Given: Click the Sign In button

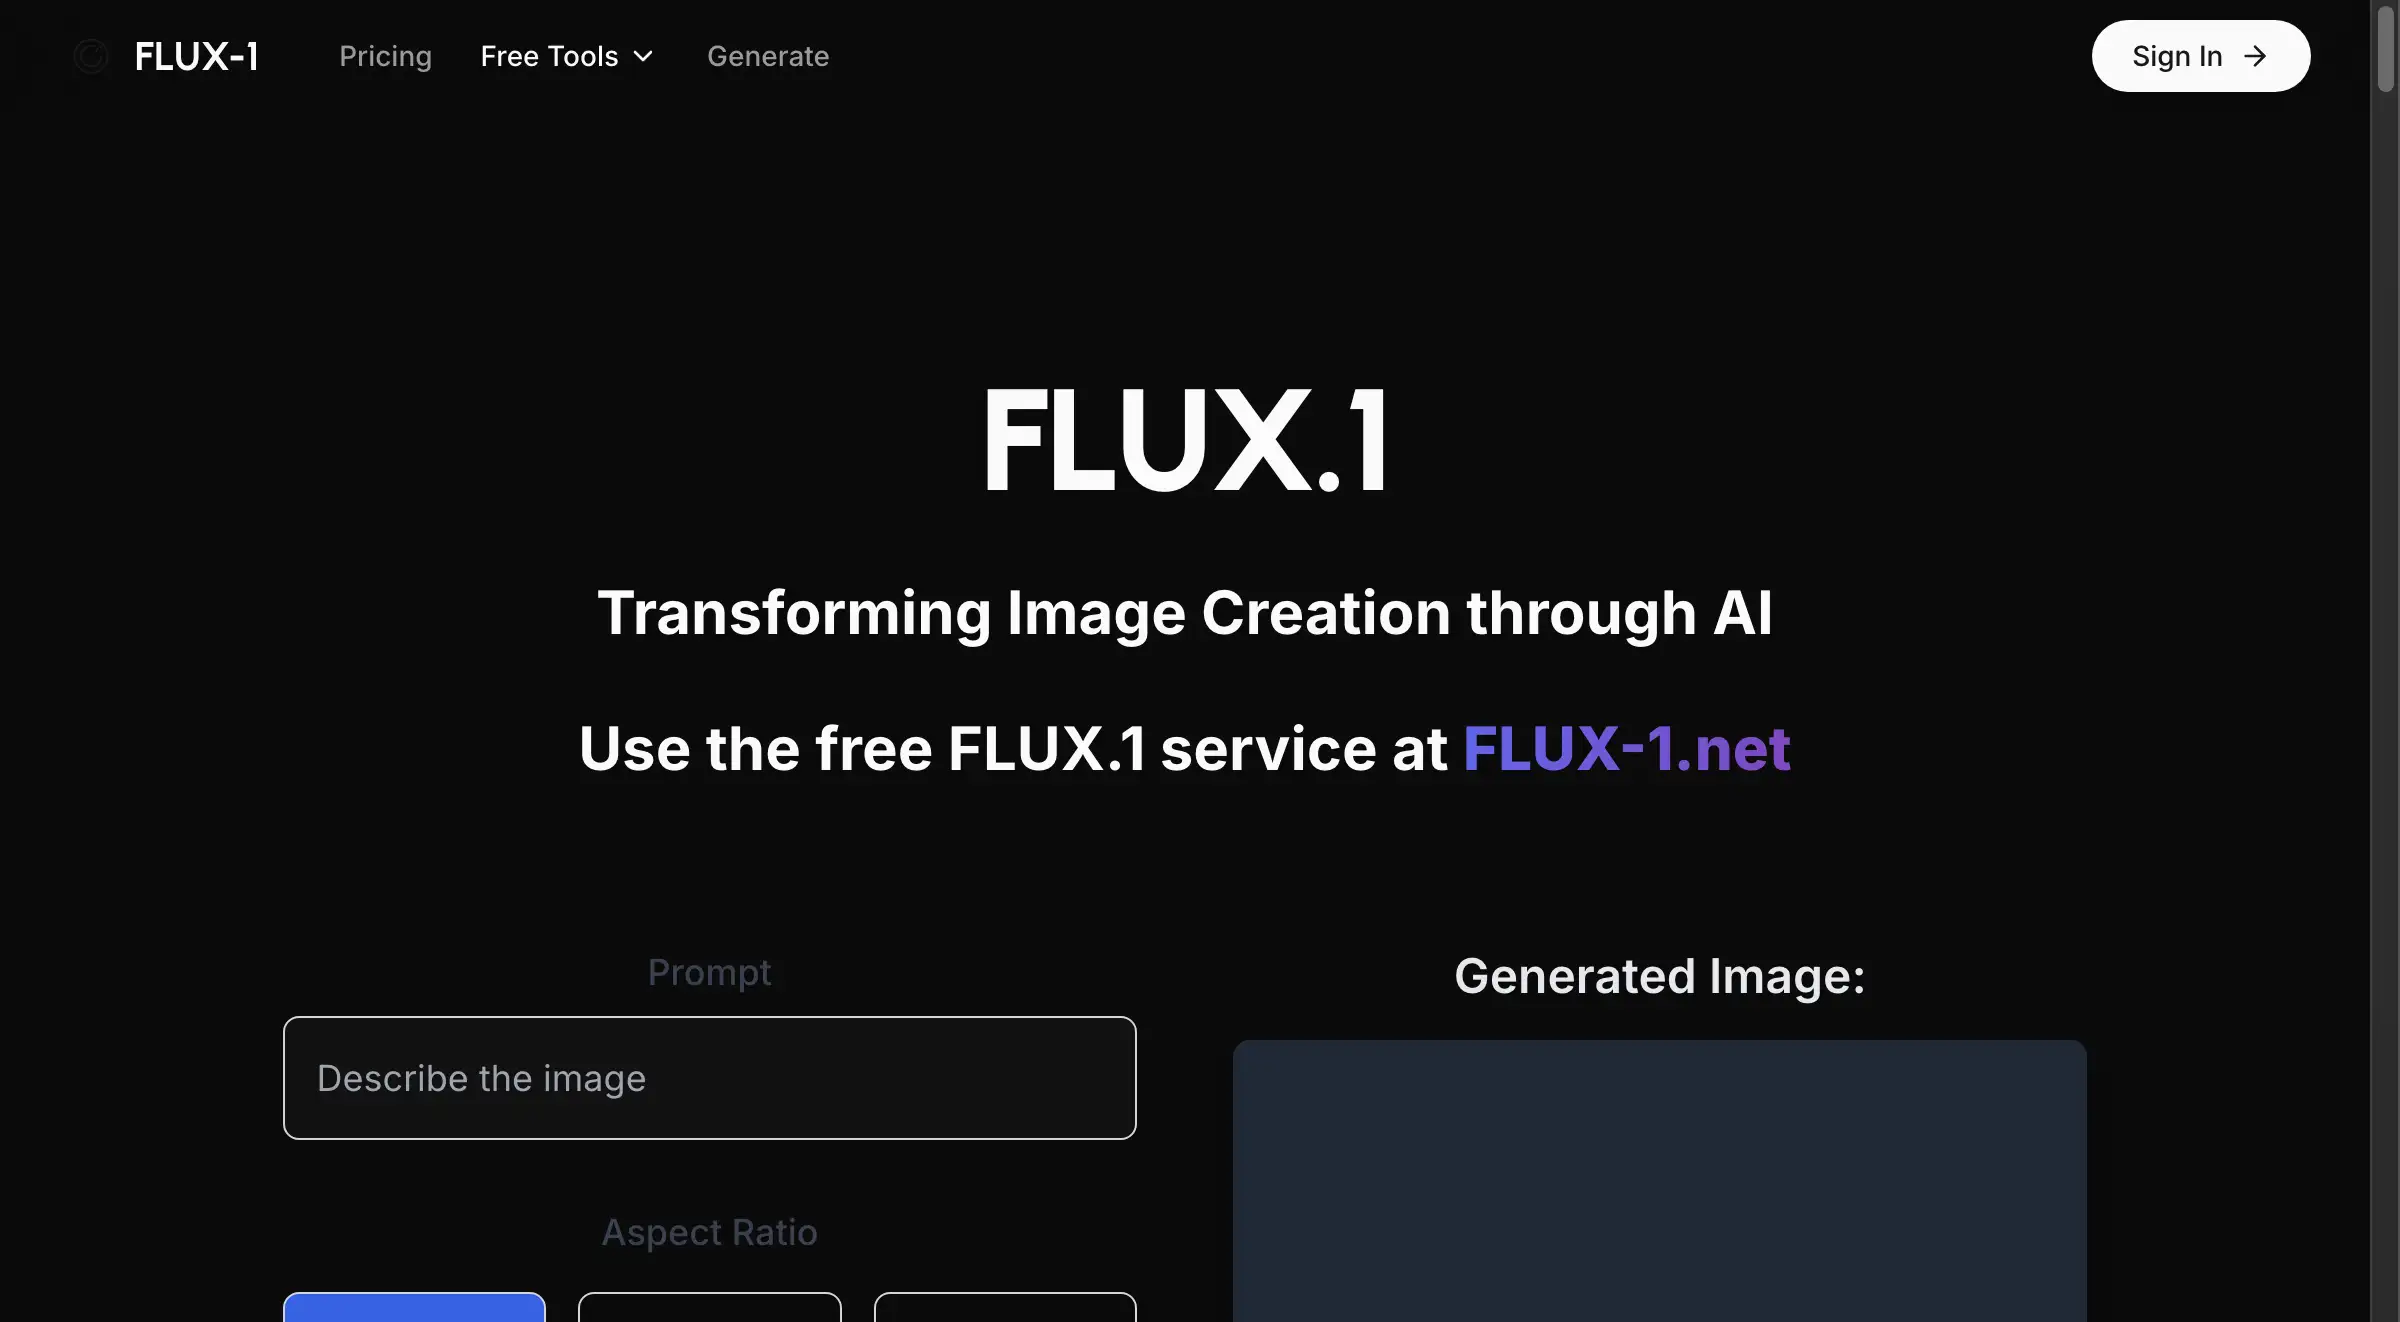Looking at the screenshot, I should pyautogui.click(x=2201, y=54).
